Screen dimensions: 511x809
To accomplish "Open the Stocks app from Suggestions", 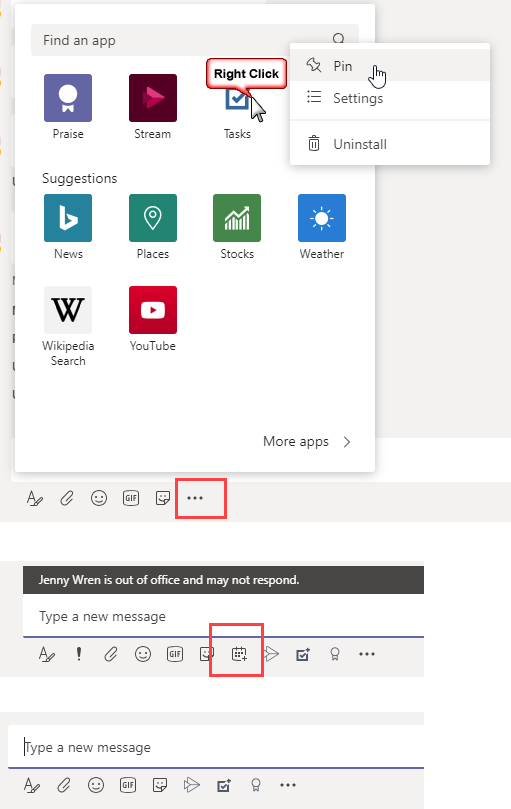I will coord(237,218).
